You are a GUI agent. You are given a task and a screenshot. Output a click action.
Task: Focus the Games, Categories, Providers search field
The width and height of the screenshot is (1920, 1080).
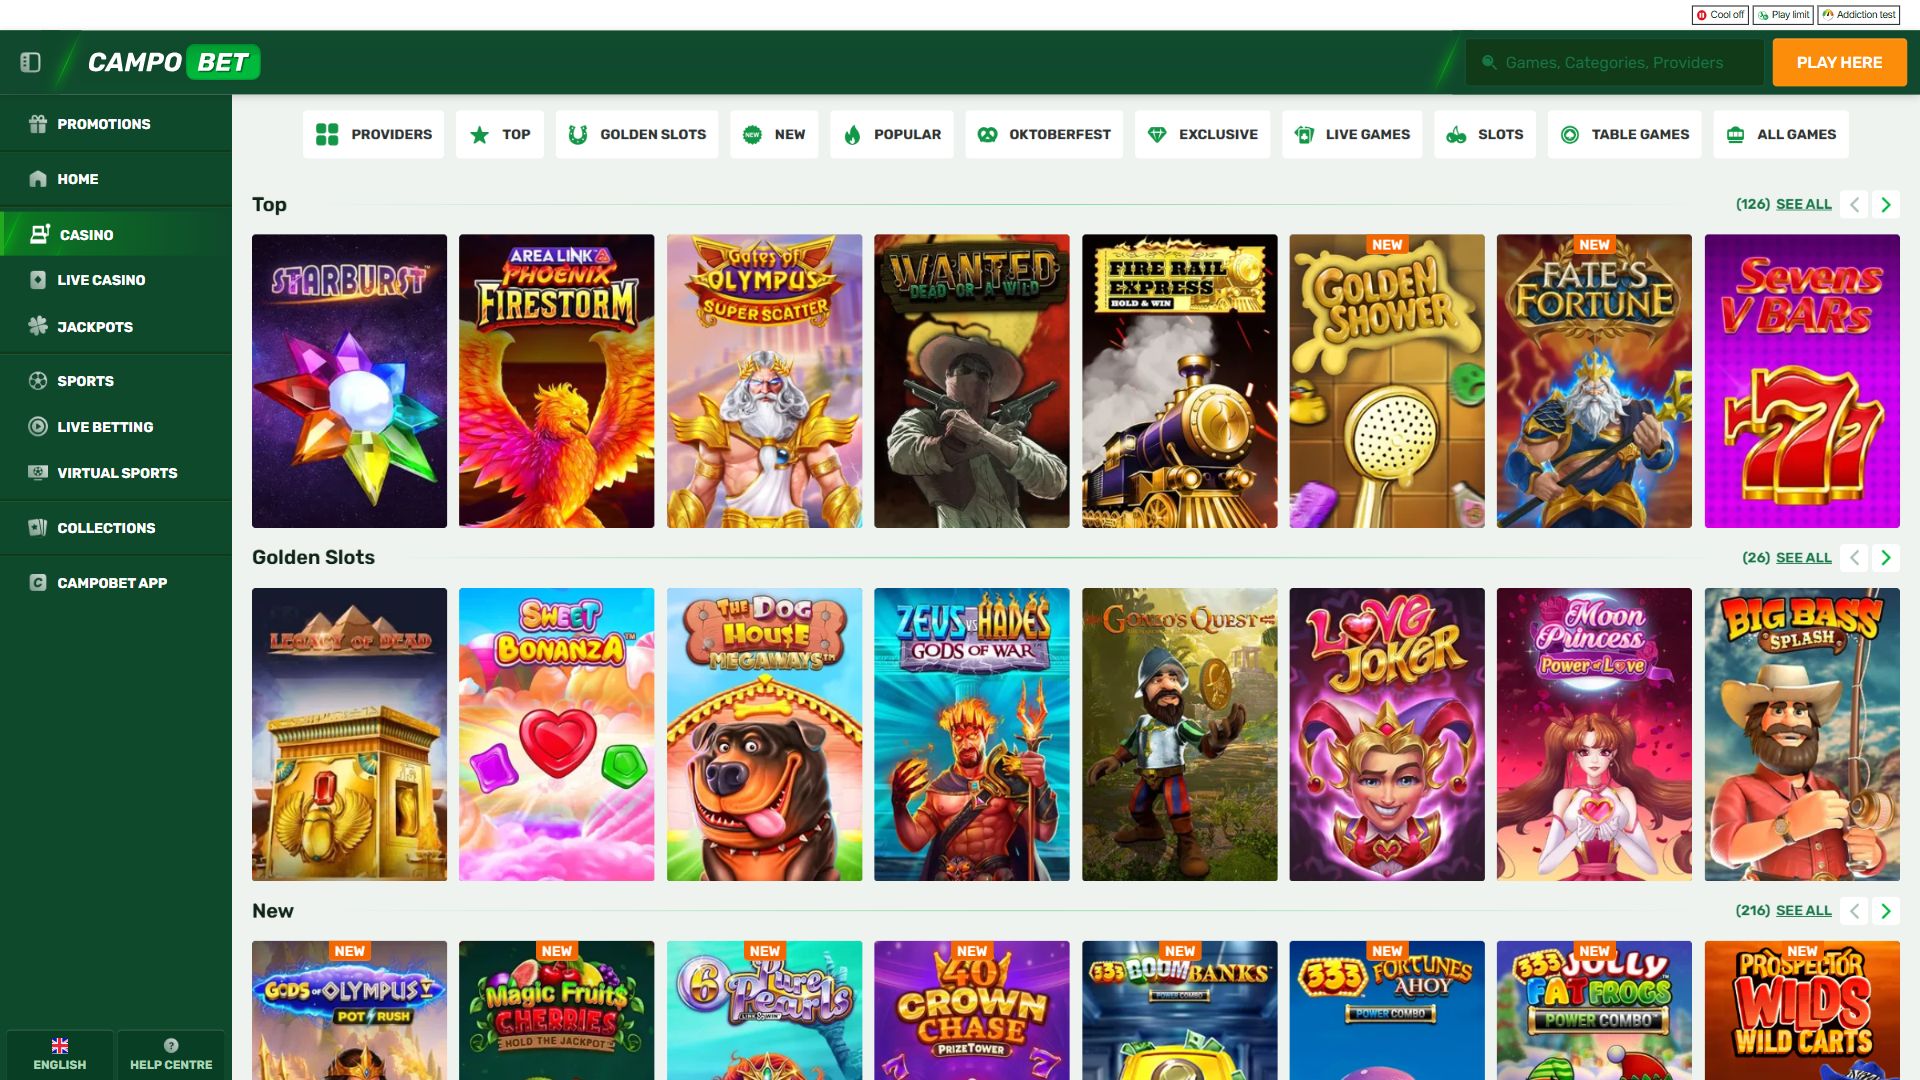point(1614,62)
